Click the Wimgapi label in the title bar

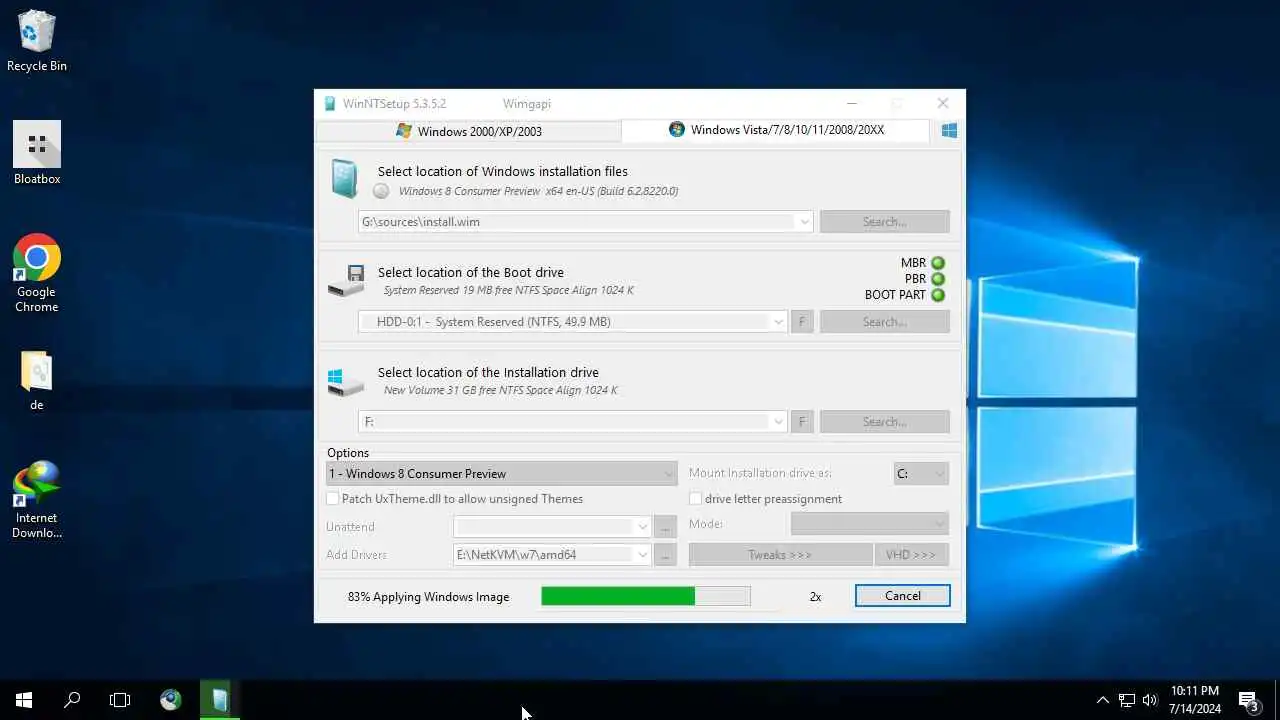(526, 104)
